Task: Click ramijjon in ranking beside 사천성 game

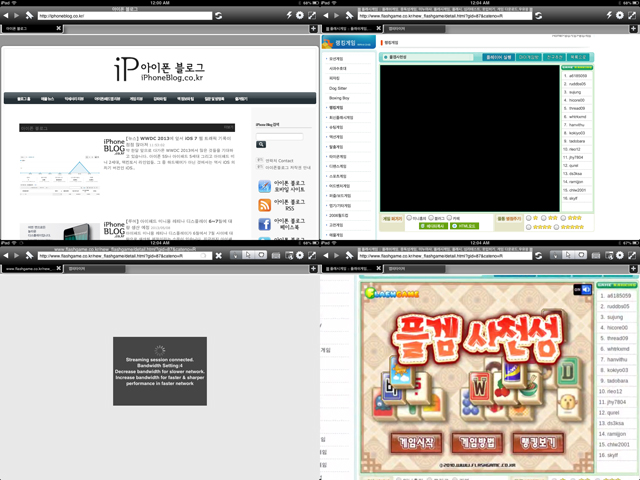Action: [617, 434]
